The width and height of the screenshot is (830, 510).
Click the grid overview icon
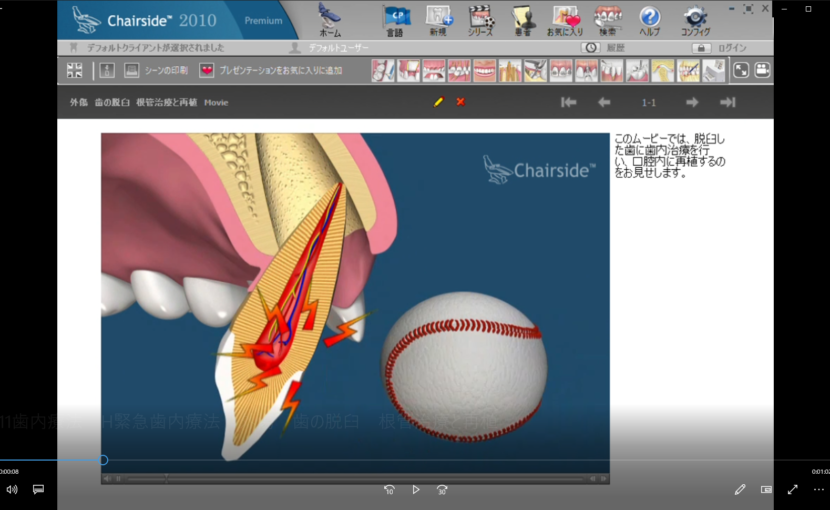click(x=75, y=70)
